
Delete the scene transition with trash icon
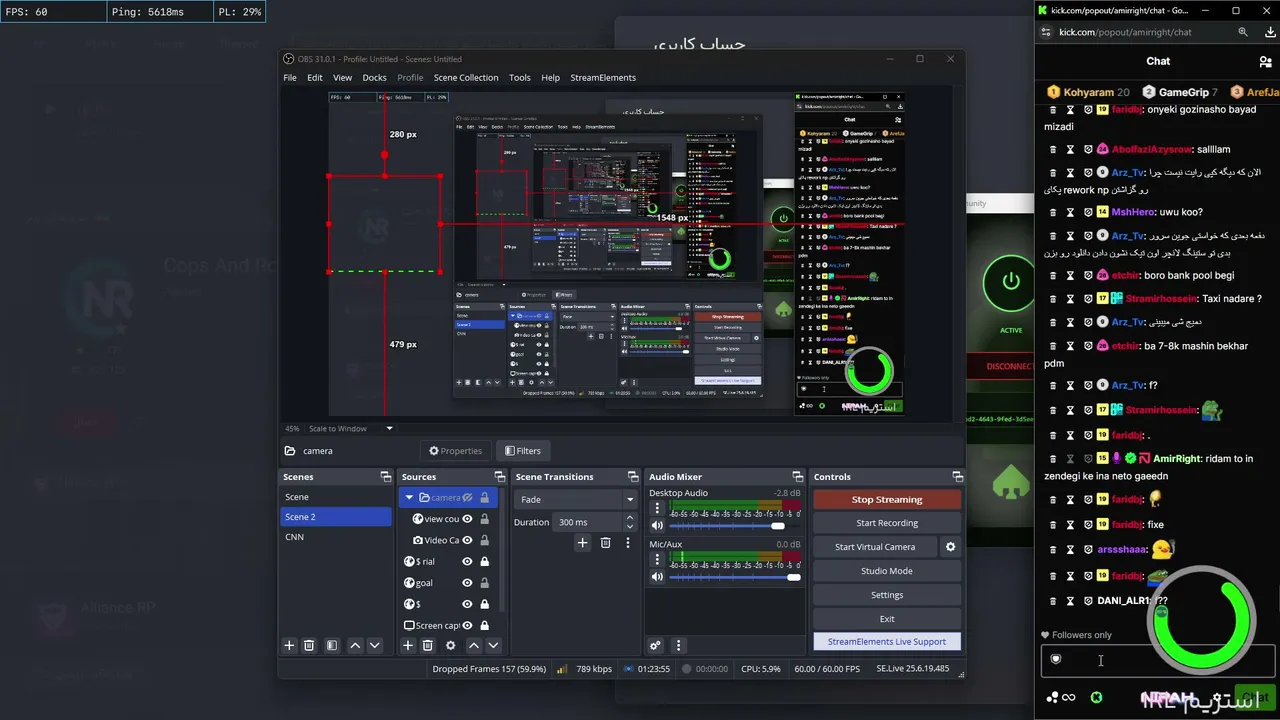coord(605,543)
